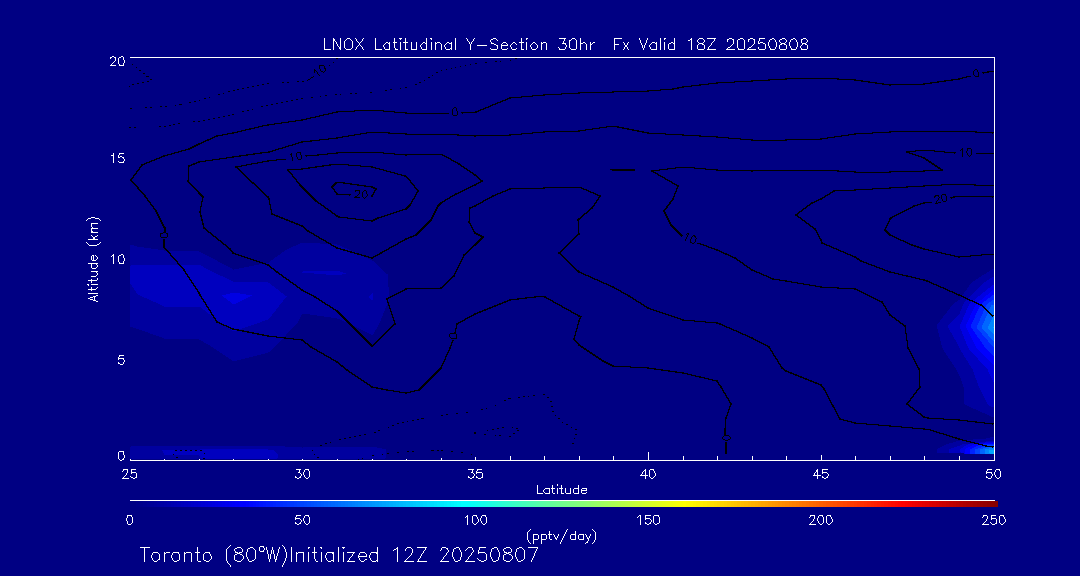This screenshot has width=1080, height=576.
Task: Click the innermost contour peak near latitude 32
Action: tap(366, 190)
